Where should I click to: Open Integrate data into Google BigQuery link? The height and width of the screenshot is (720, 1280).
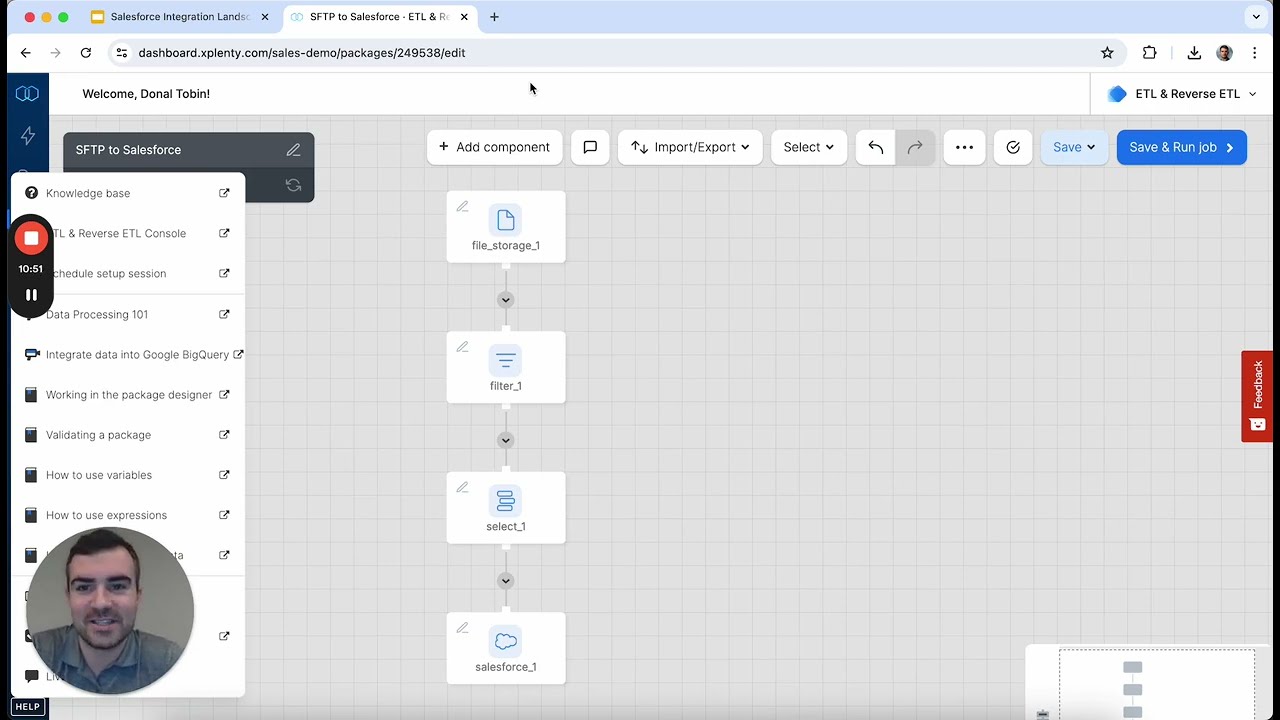(134, 354)
